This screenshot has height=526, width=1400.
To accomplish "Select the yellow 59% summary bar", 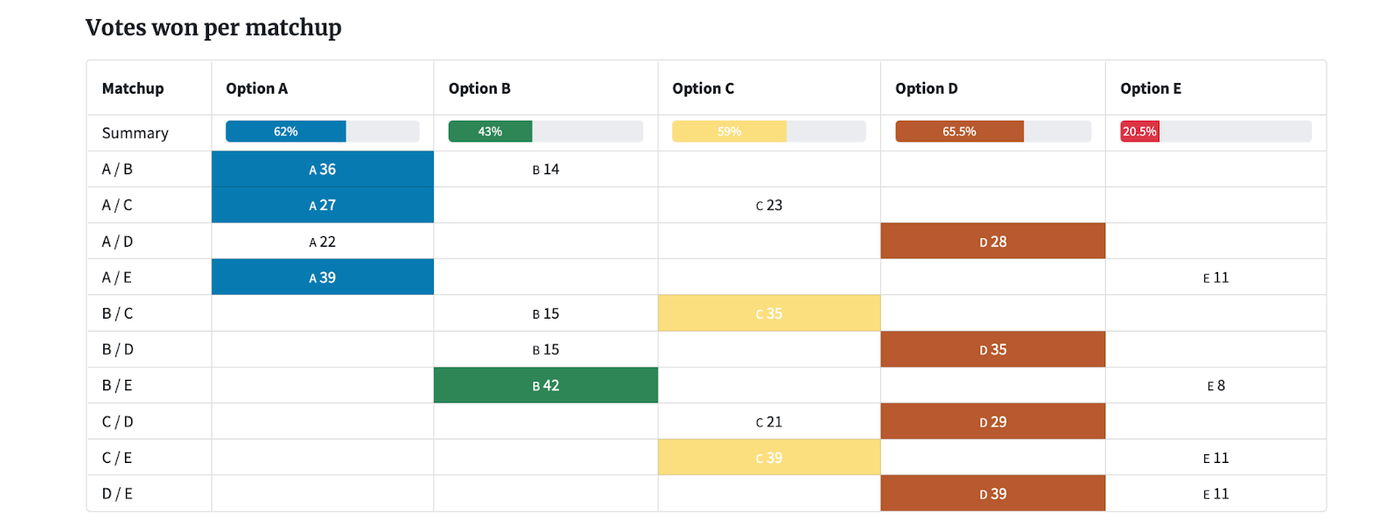I will (x=769, y=131).
